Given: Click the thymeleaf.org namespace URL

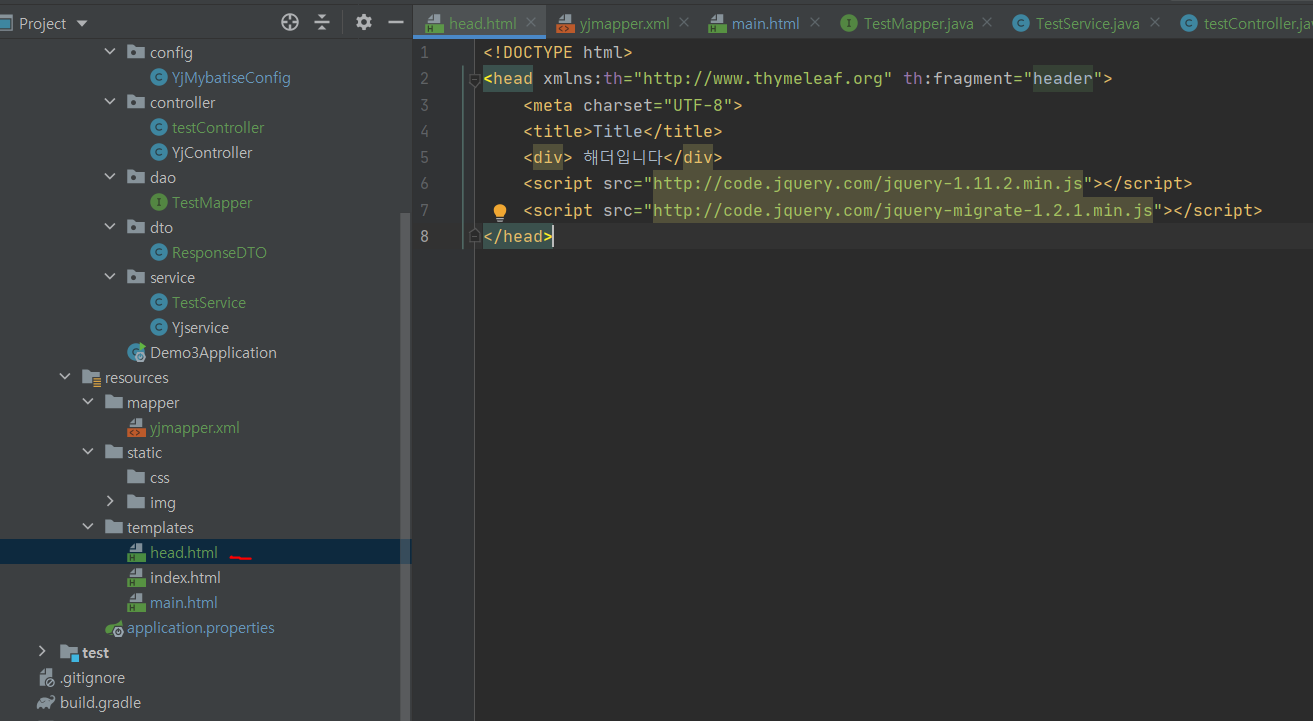Looking at the screenshot, I should [x=768, y=78].
